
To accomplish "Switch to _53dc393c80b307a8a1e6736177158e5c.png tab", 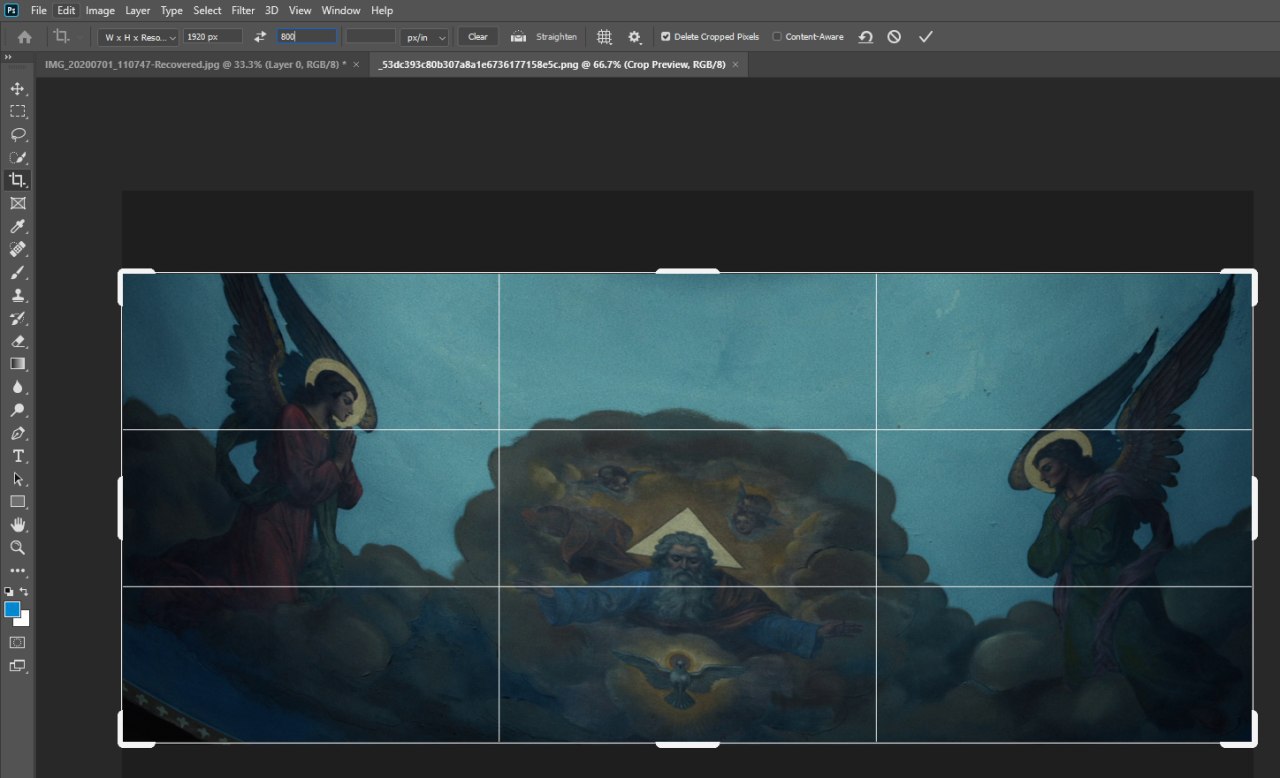I will pyautogui.click(x=552, y=64).
